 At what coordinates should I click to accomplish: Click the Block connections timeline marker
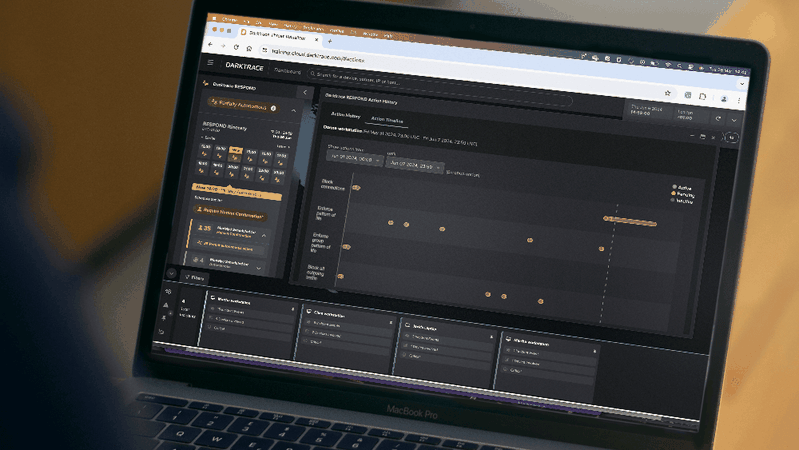(356, 188)
